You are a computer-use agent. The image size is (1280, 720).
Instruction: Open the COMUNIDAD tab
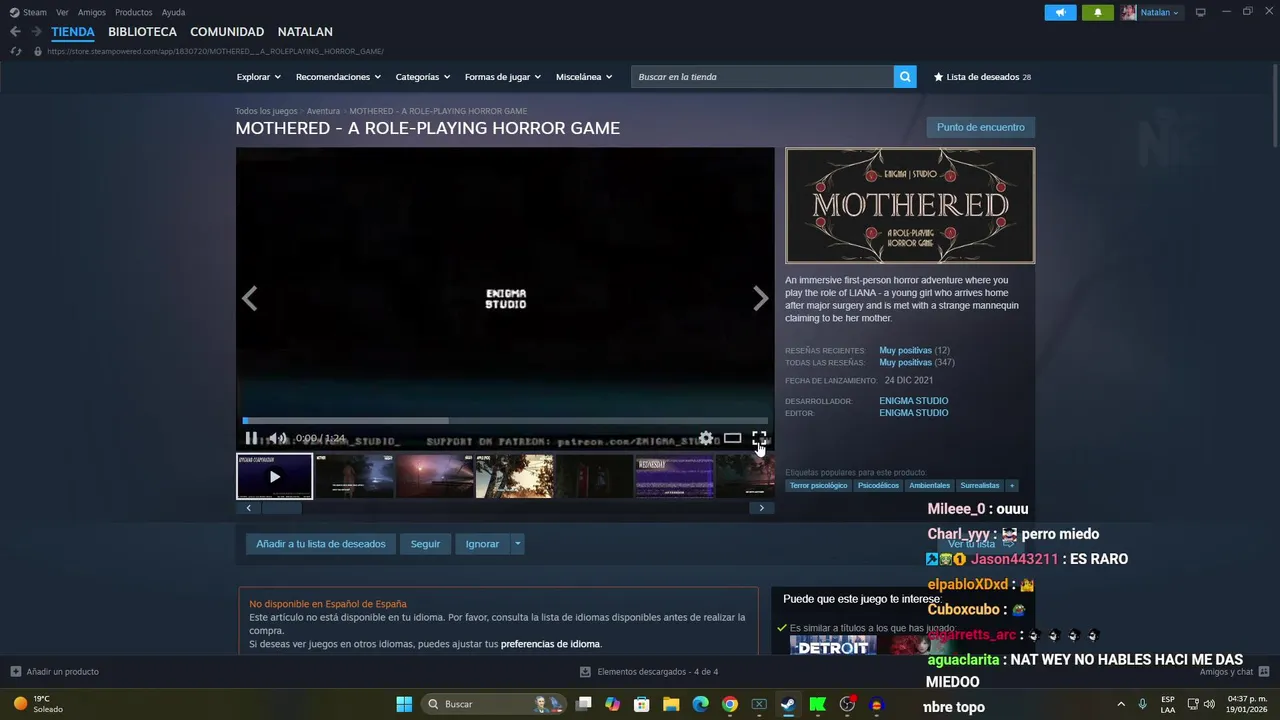(x=227, y=32)
